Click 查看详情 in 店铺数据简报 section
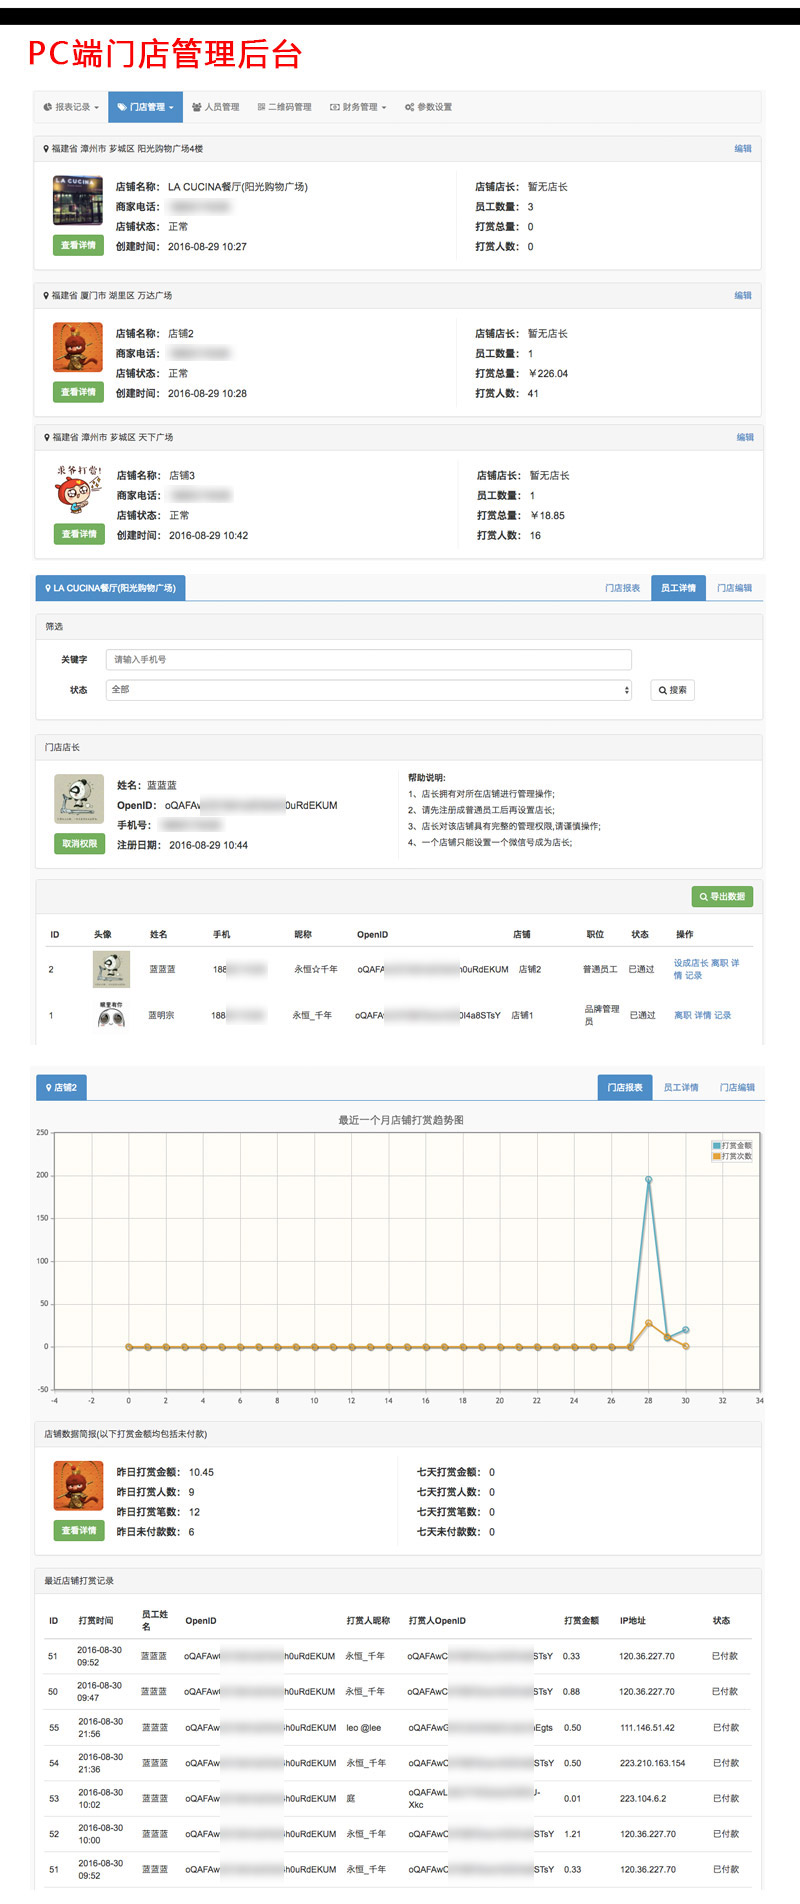This screenshot has height=1904, width=800. (79, 1531)
